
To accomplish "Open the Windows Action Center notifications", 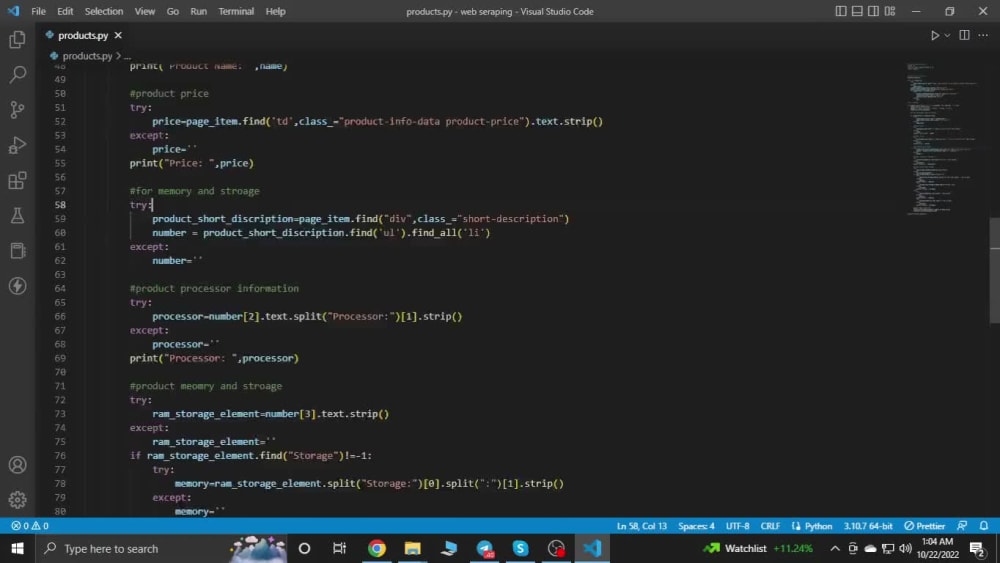I will (978, 548).
